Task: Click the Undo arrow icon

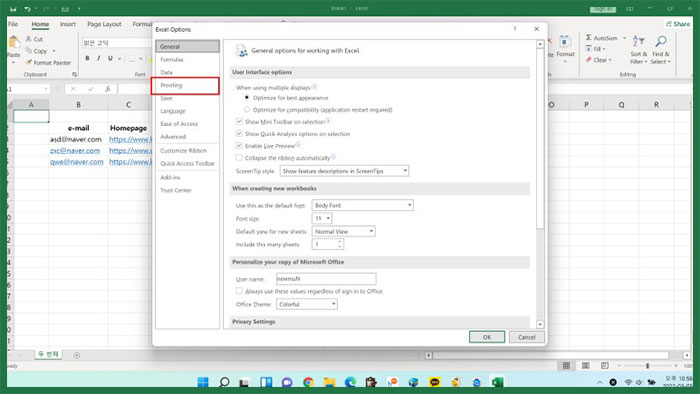Action: [x=28, y=9]
